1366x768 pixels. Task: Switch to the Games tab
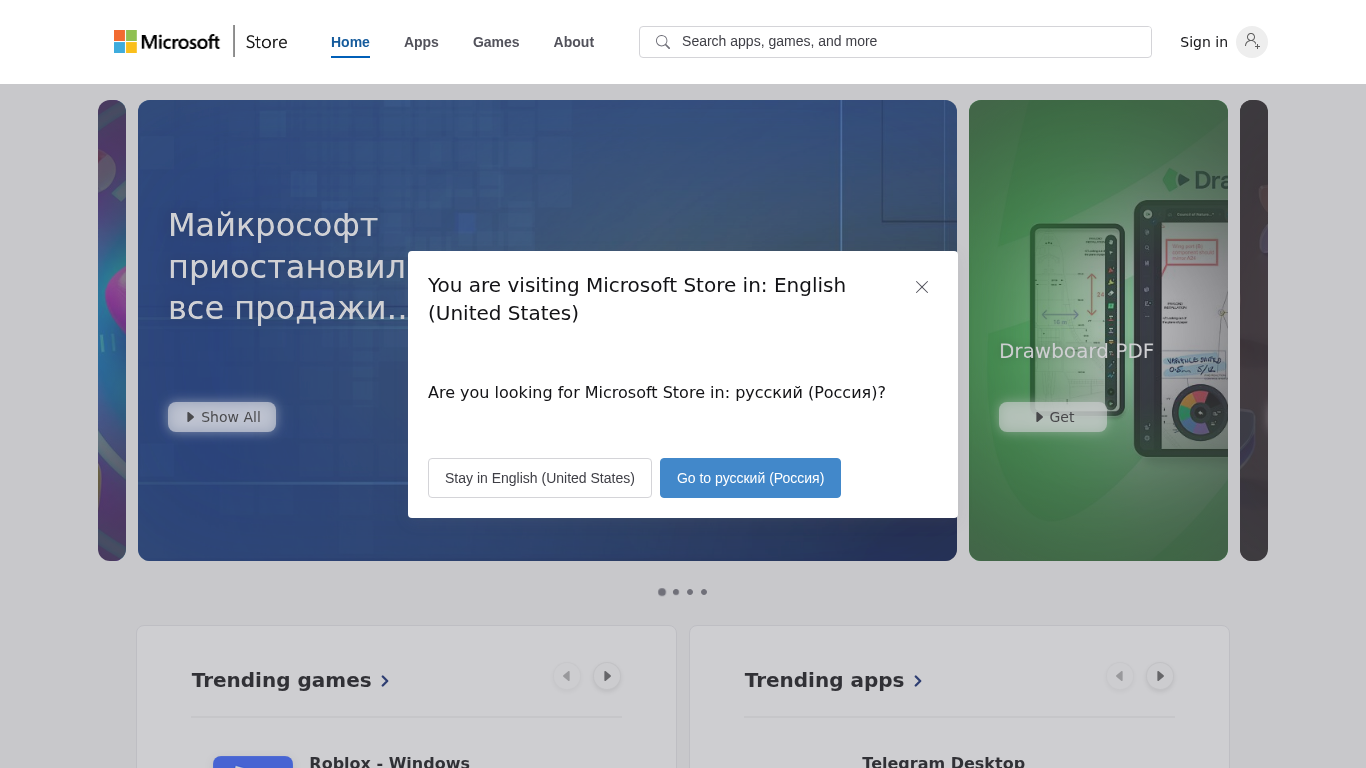tap(496, 42)
